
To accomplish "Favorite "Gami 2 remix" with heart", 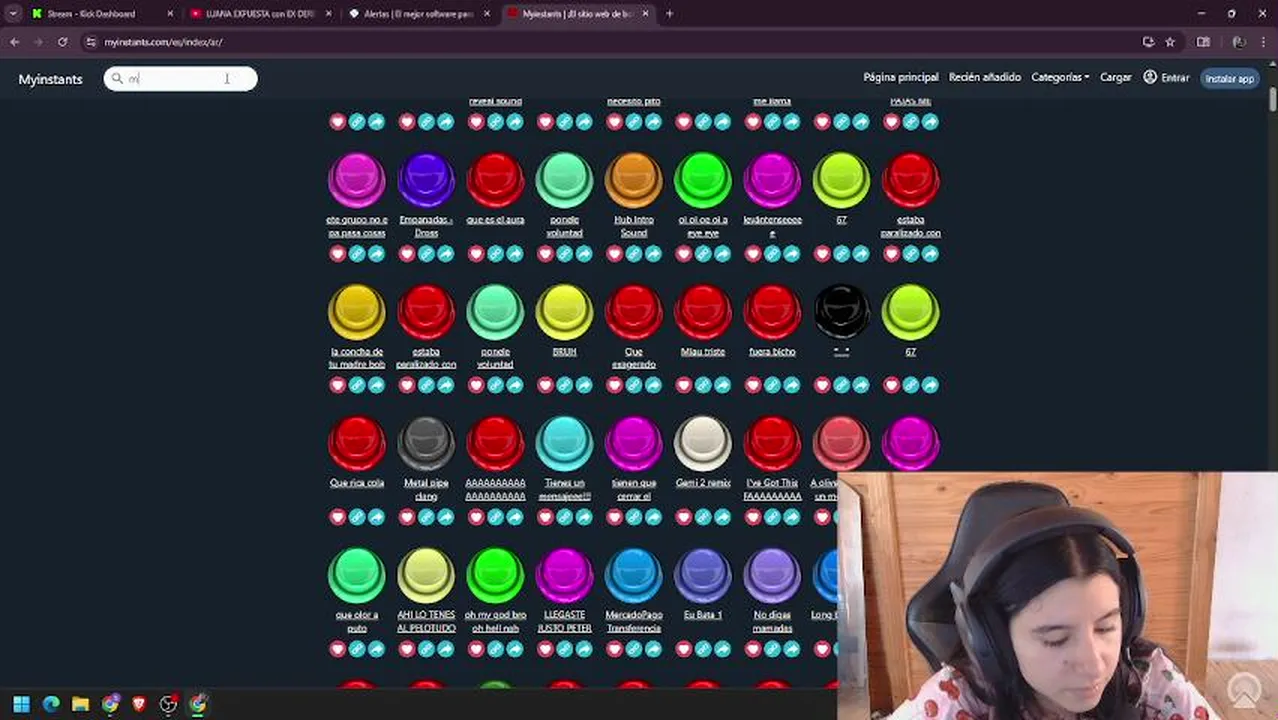I will (x=684, y=517).
